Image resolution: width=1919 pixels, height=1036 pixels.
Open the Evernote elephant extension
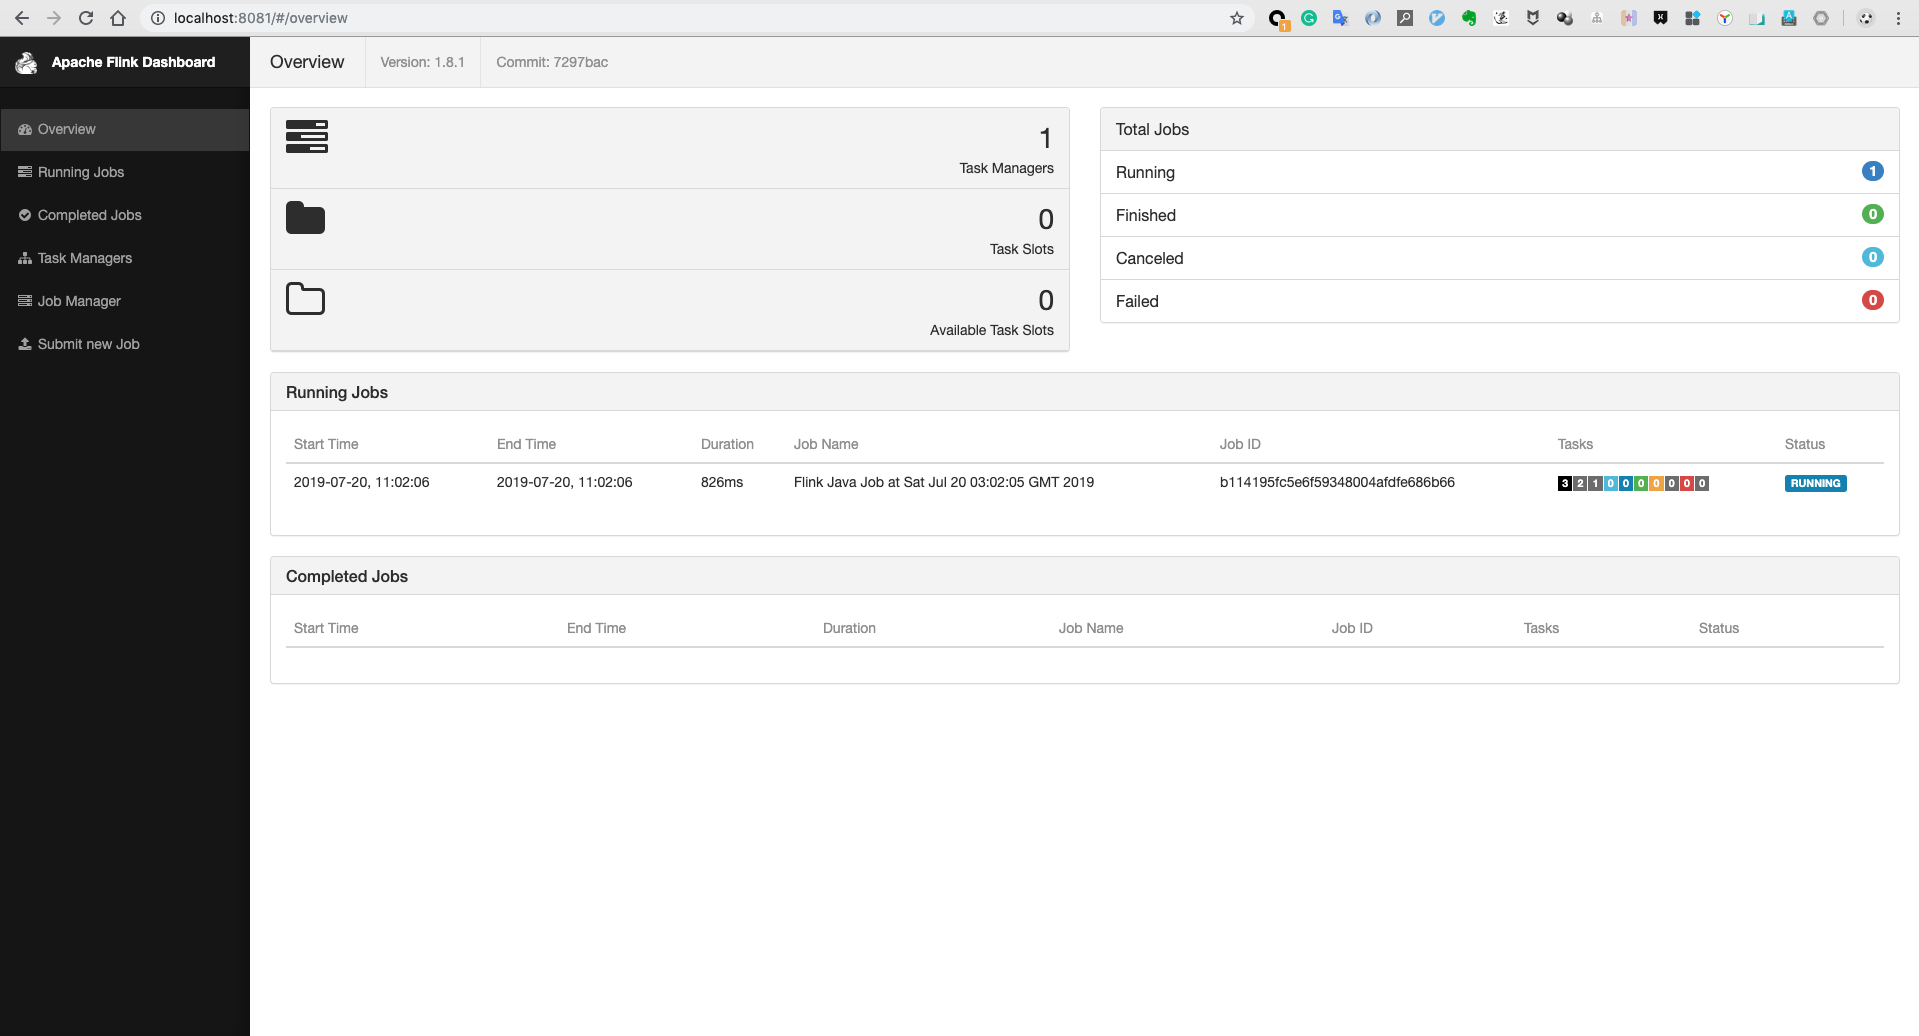[x=1469, y=18]
